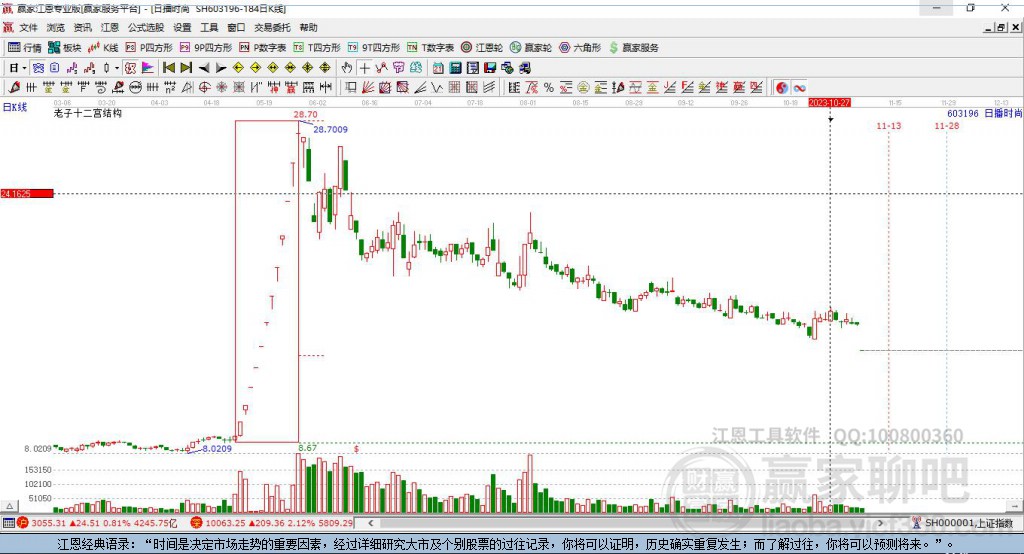Open the 六角形 hexagon chart tool
1024x554 pixels.
click(x=580, y=48)
